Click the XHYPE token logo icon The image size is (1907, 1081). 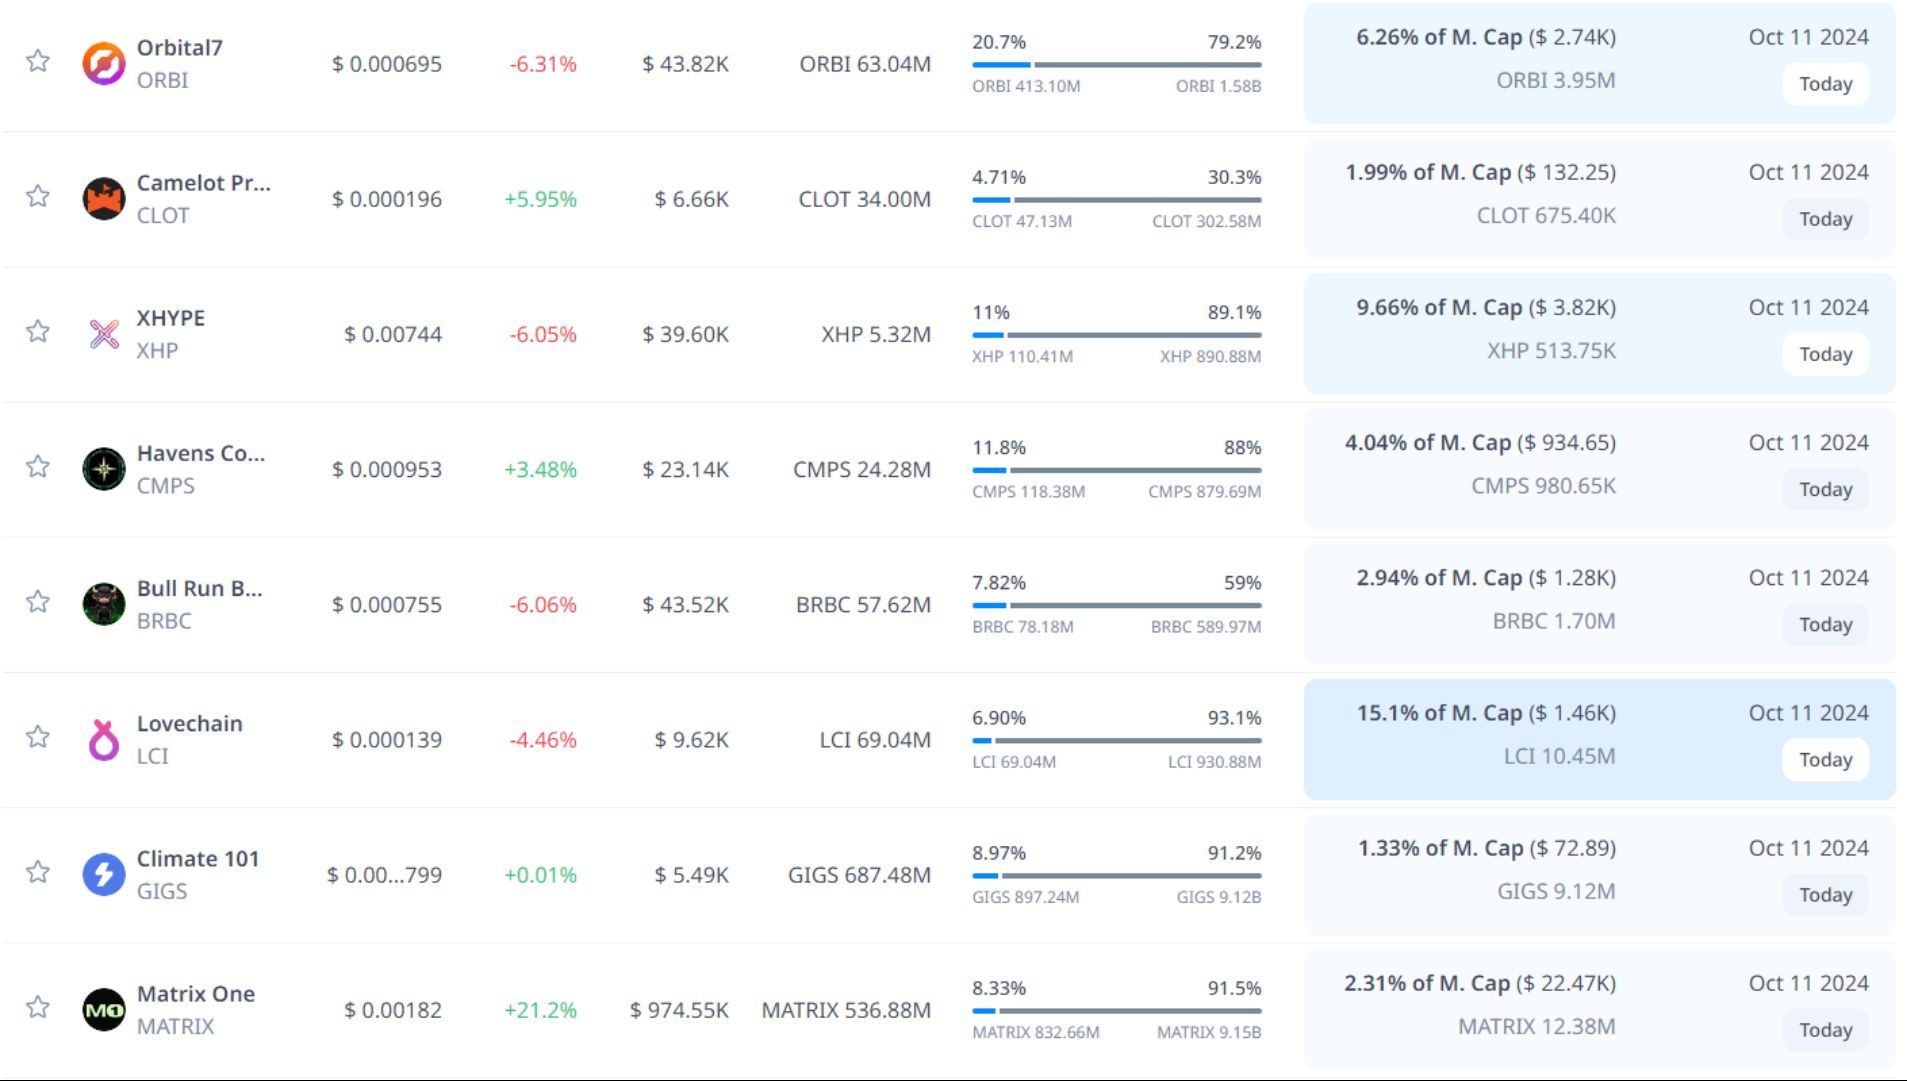point(103,334)
